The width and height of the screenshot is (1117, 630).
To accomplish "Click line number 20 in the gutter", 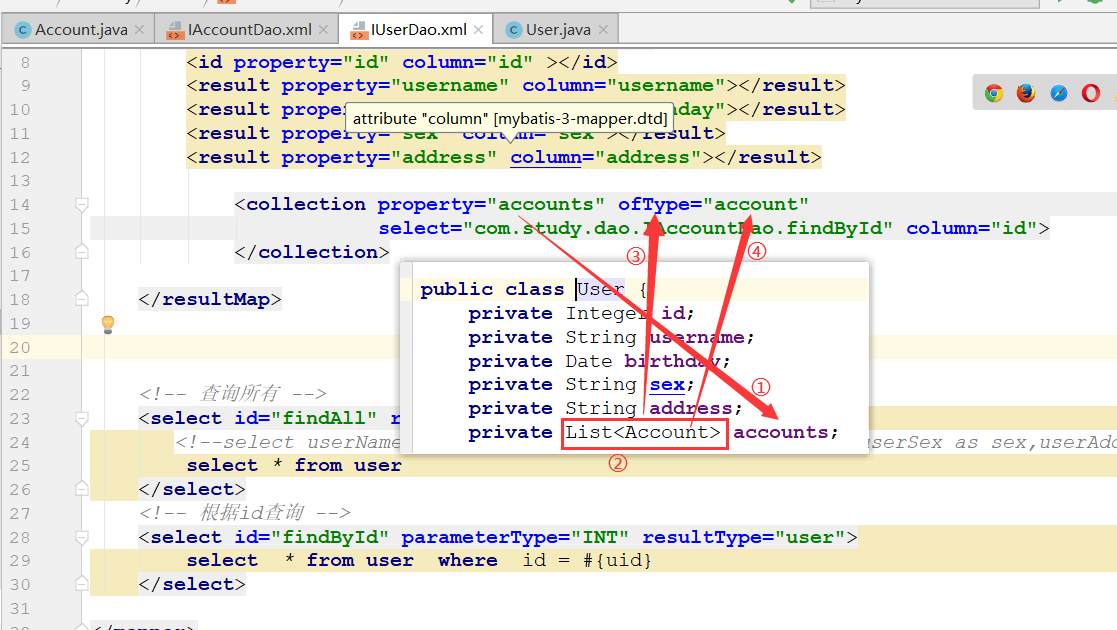I will coord(21,347).
